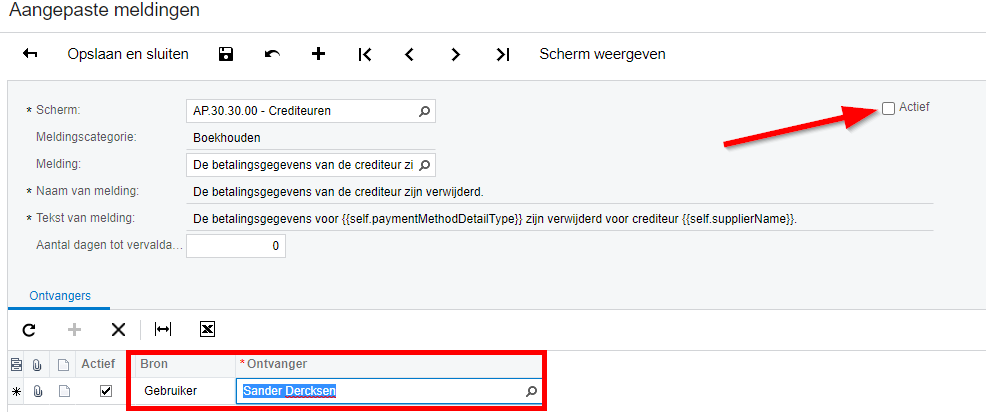Add a new record with plus icon
Image resolution: width=986 pixels, height=412 pixels.
coord(319,54)
